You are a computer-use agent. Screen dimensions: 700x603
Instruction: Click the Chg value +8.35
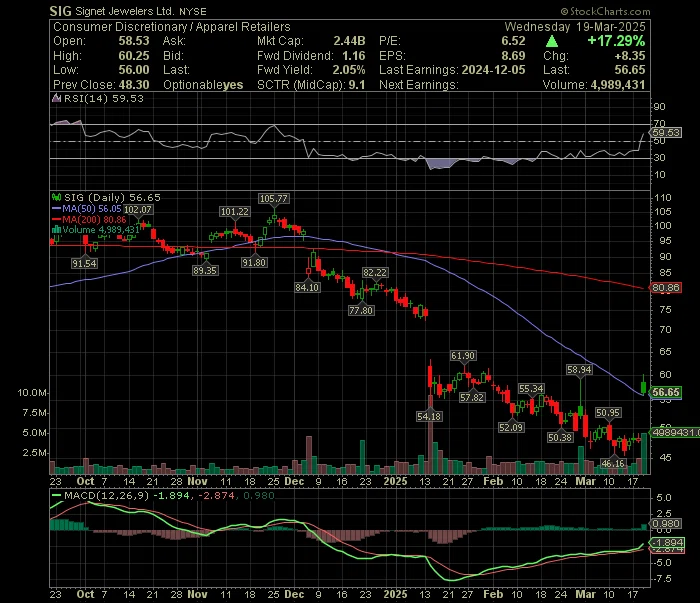(x=630, y=56)
